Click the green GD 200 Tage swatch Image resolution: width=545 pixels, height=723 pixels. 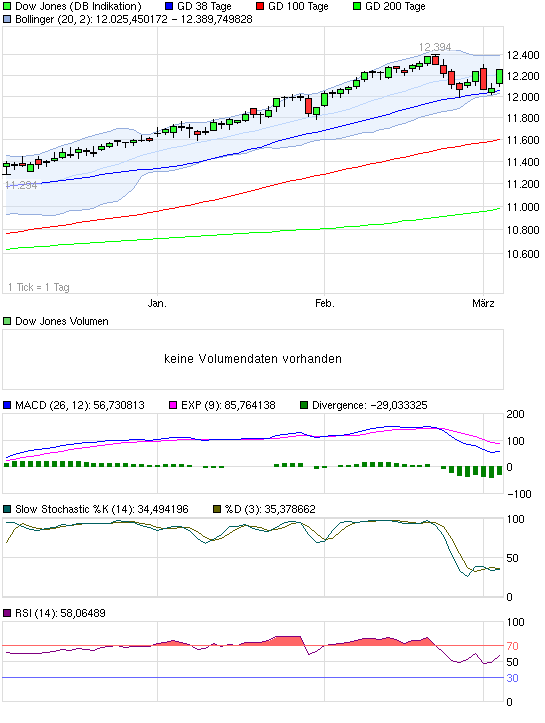coord(357,6)
